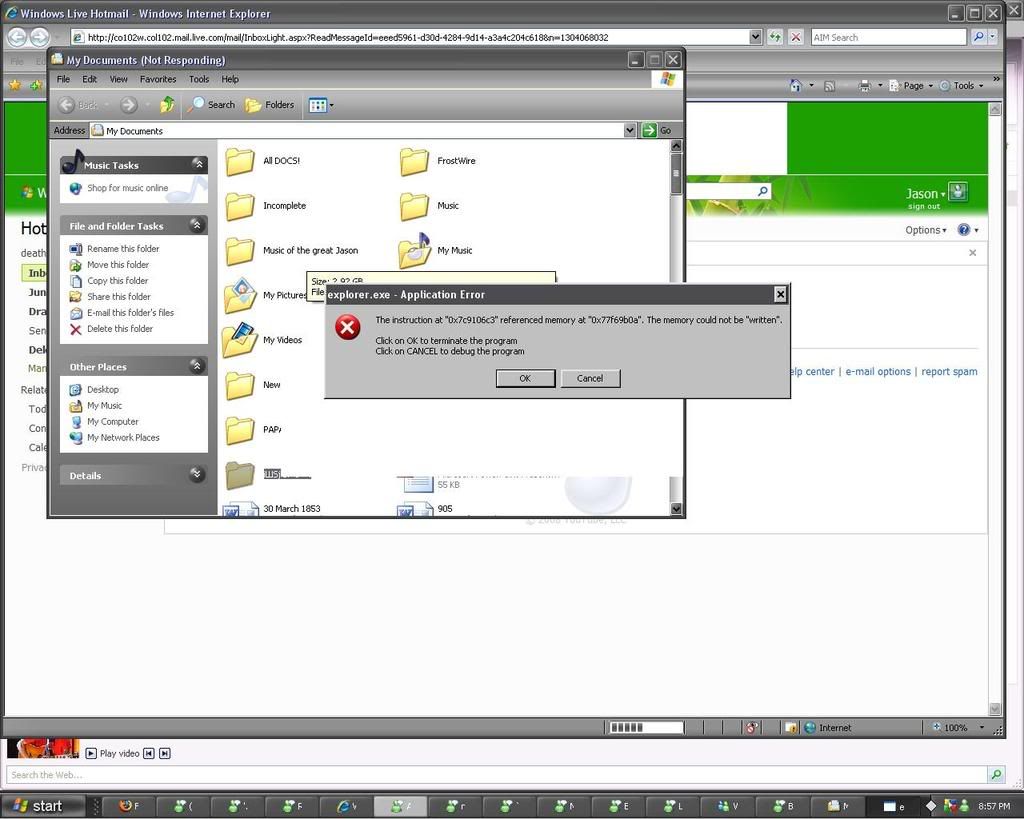Image resolution: width=1024 pixels, height=819 pixels.
Task: Close the explorer.exe Application Error dialog
Action: 780,295
